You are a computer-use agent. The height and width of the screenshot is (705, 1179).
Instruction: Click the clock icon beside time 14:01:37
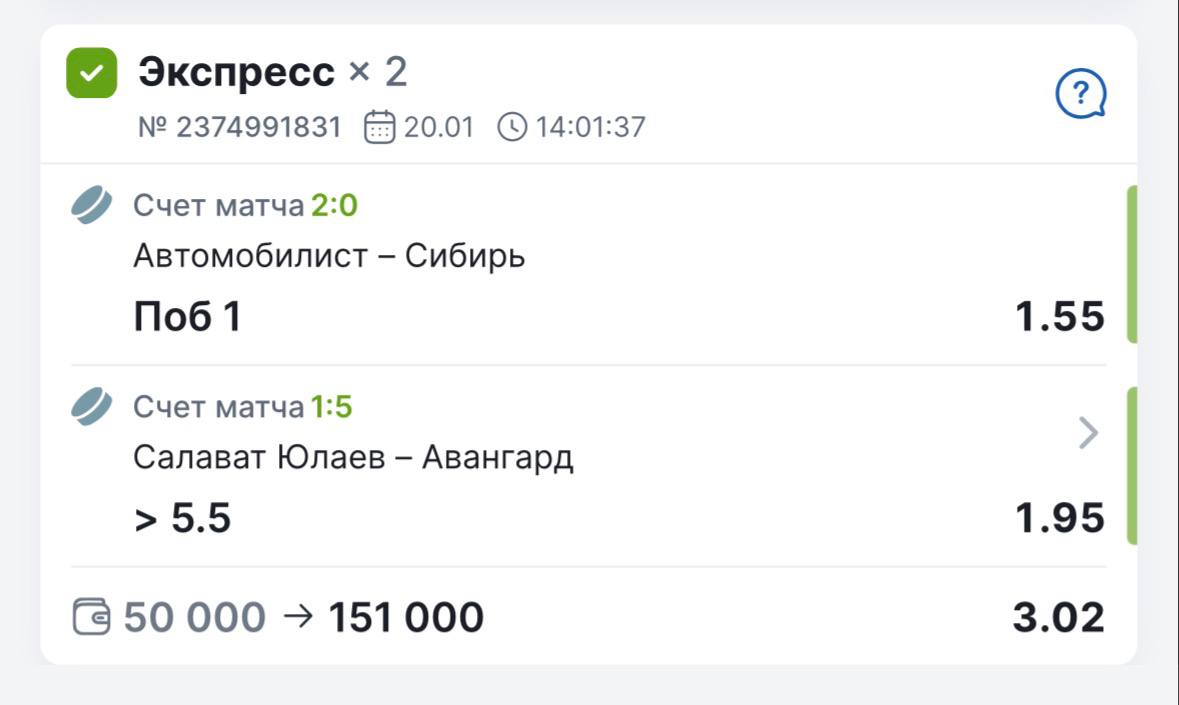click(511, 127)
